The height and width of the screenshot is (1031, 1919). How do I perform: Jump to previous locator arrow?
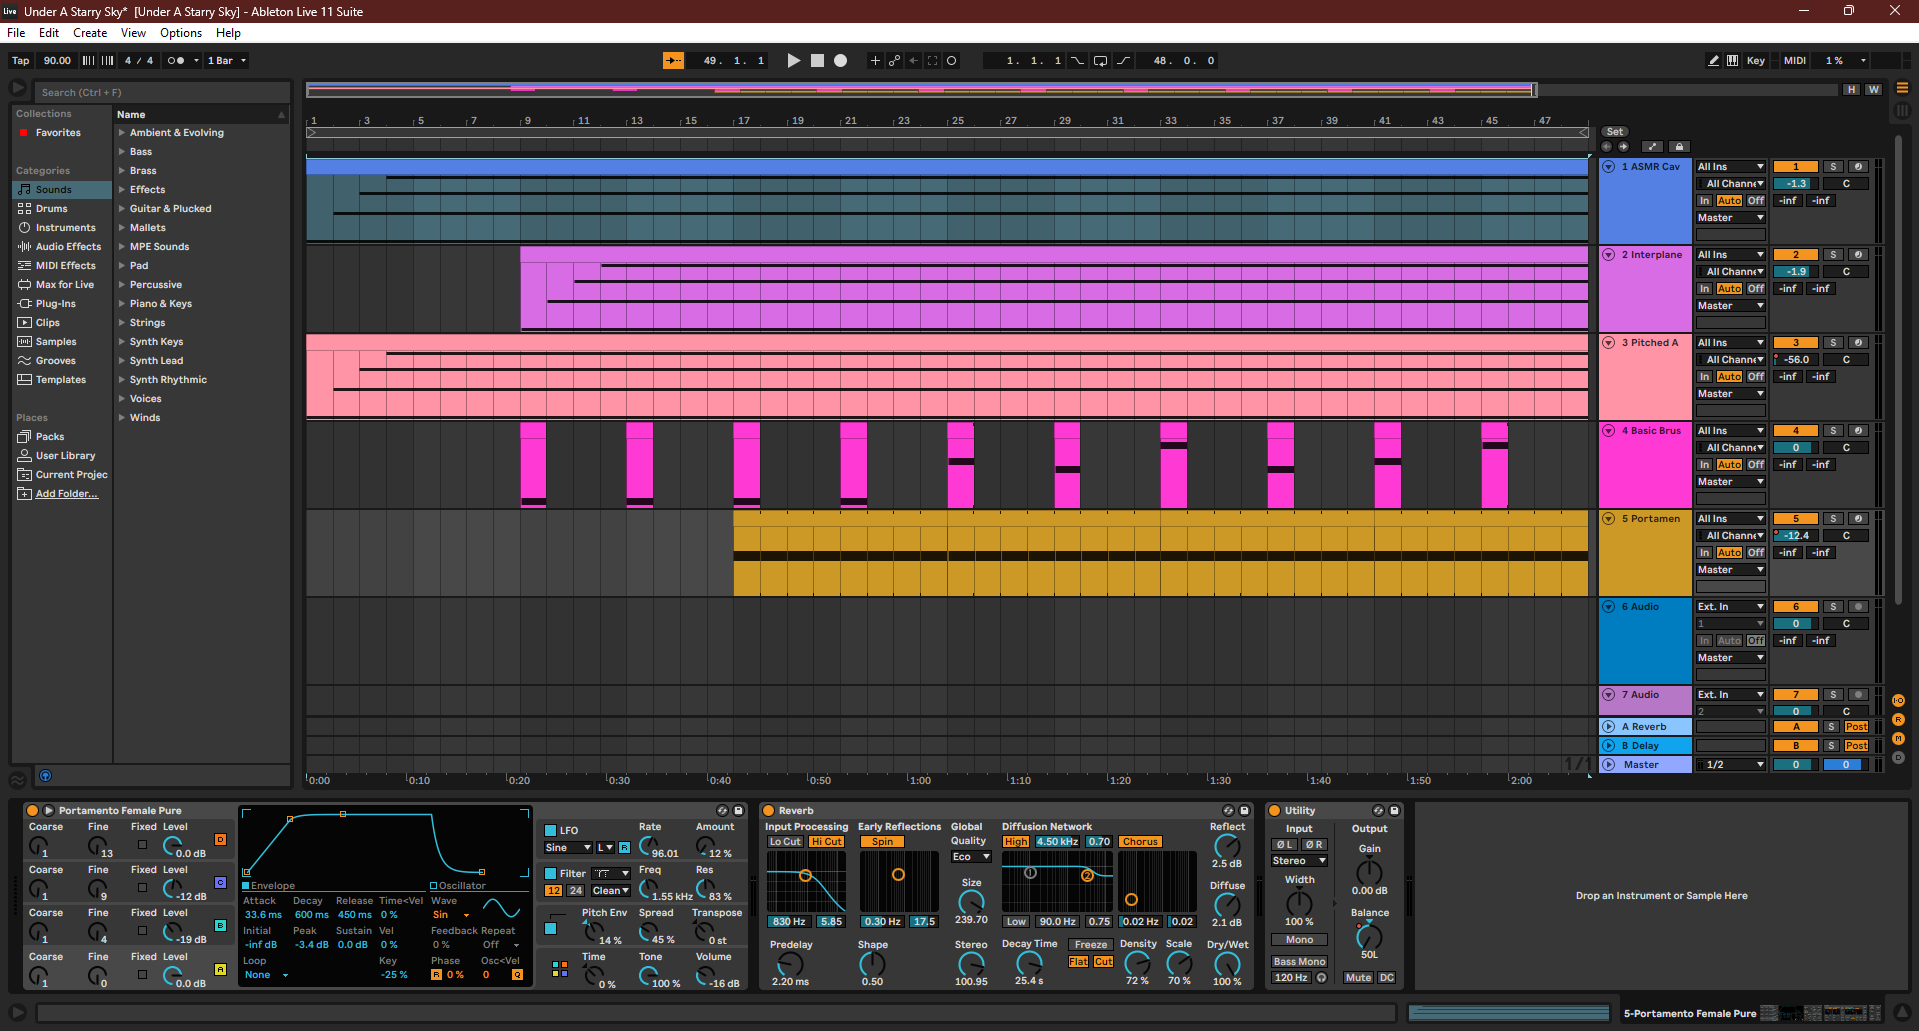pyautogui.click(x=1607, y=147)
